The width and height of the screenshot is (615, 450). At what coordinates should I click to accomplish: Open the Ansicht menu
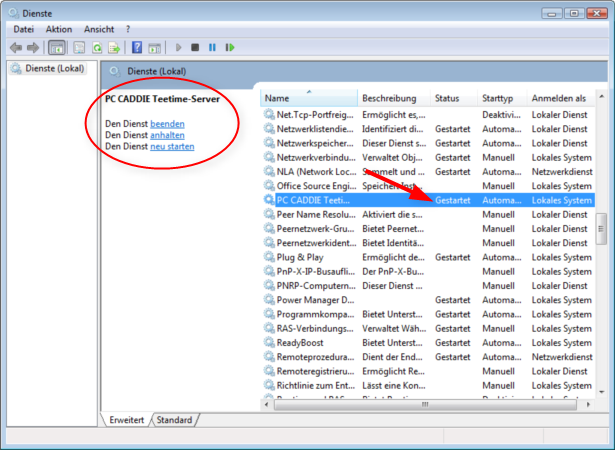point(99,29)
